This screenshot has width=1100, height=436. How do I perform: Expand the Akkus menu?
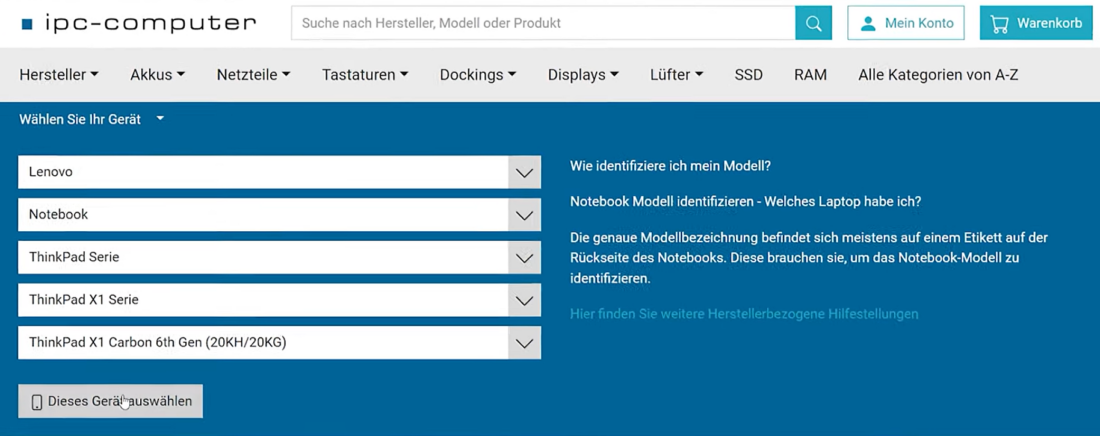coord(158,74)
